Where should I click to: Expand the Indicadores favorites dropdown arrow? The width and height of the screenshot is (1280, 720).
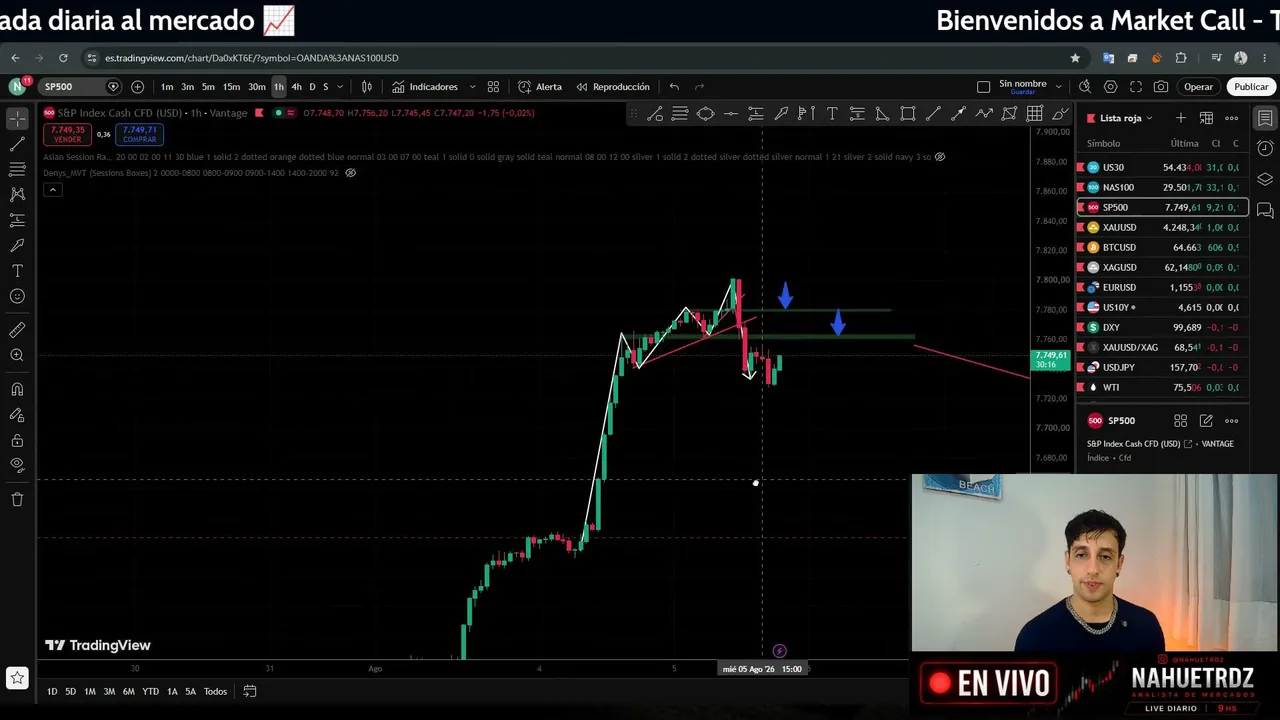point(472,87)
